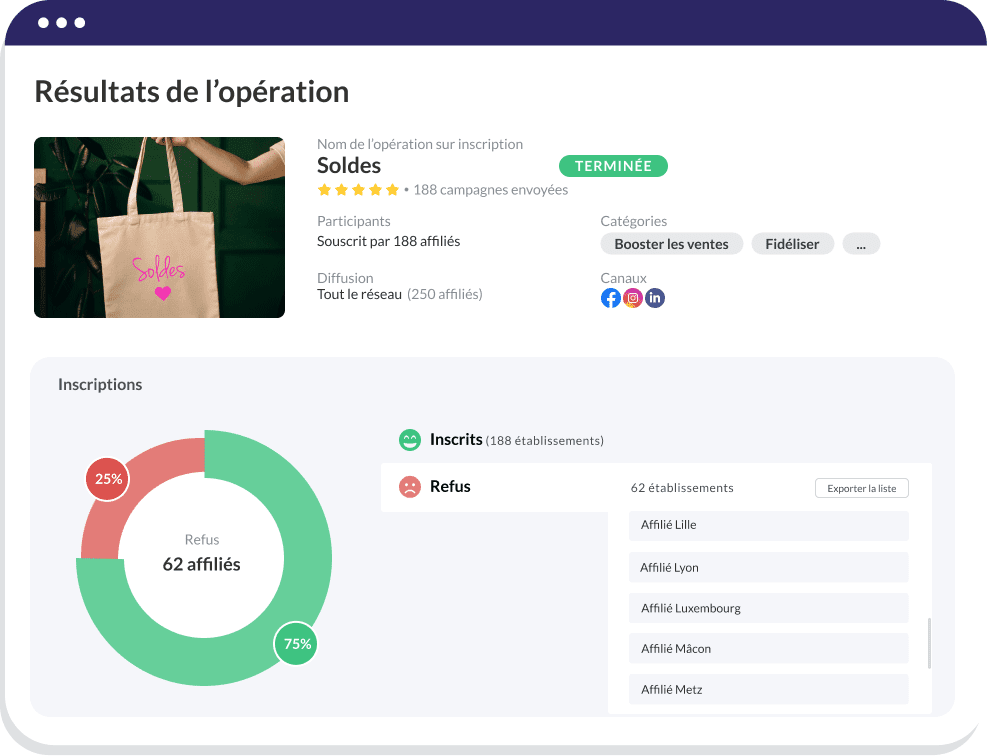Click the LinkedIn channel icon

[655, 297]
